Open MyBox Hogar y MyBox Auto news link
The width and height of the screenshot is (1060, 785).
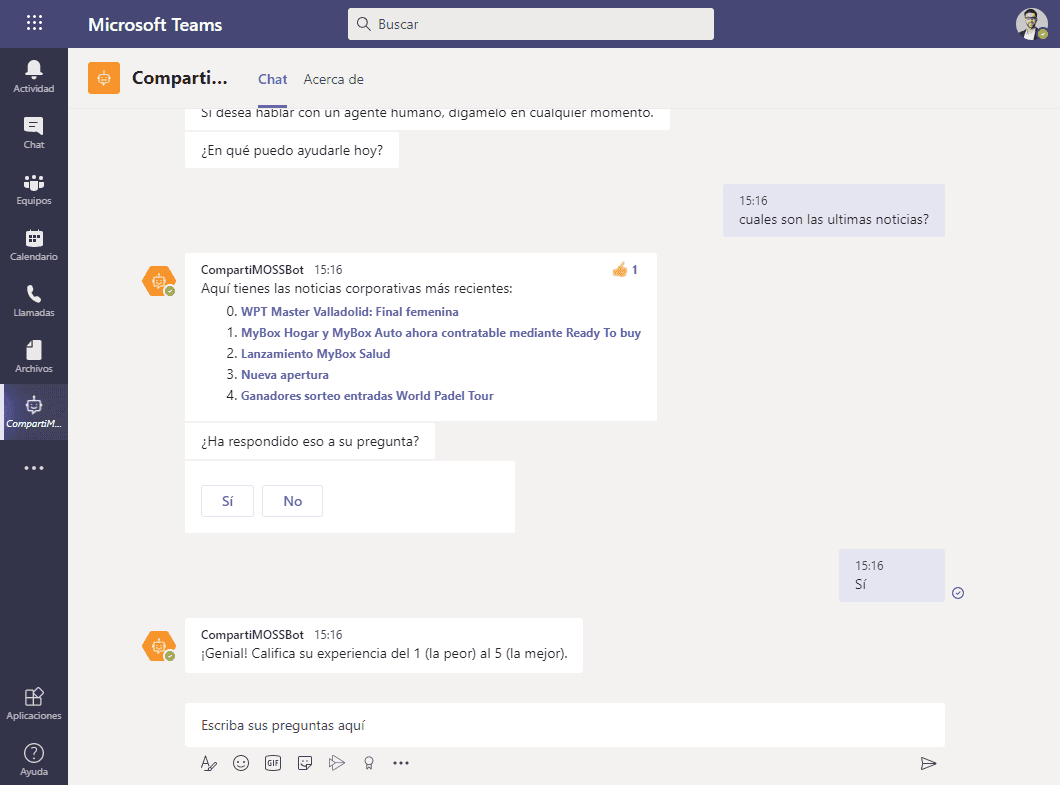pos(441,333)
